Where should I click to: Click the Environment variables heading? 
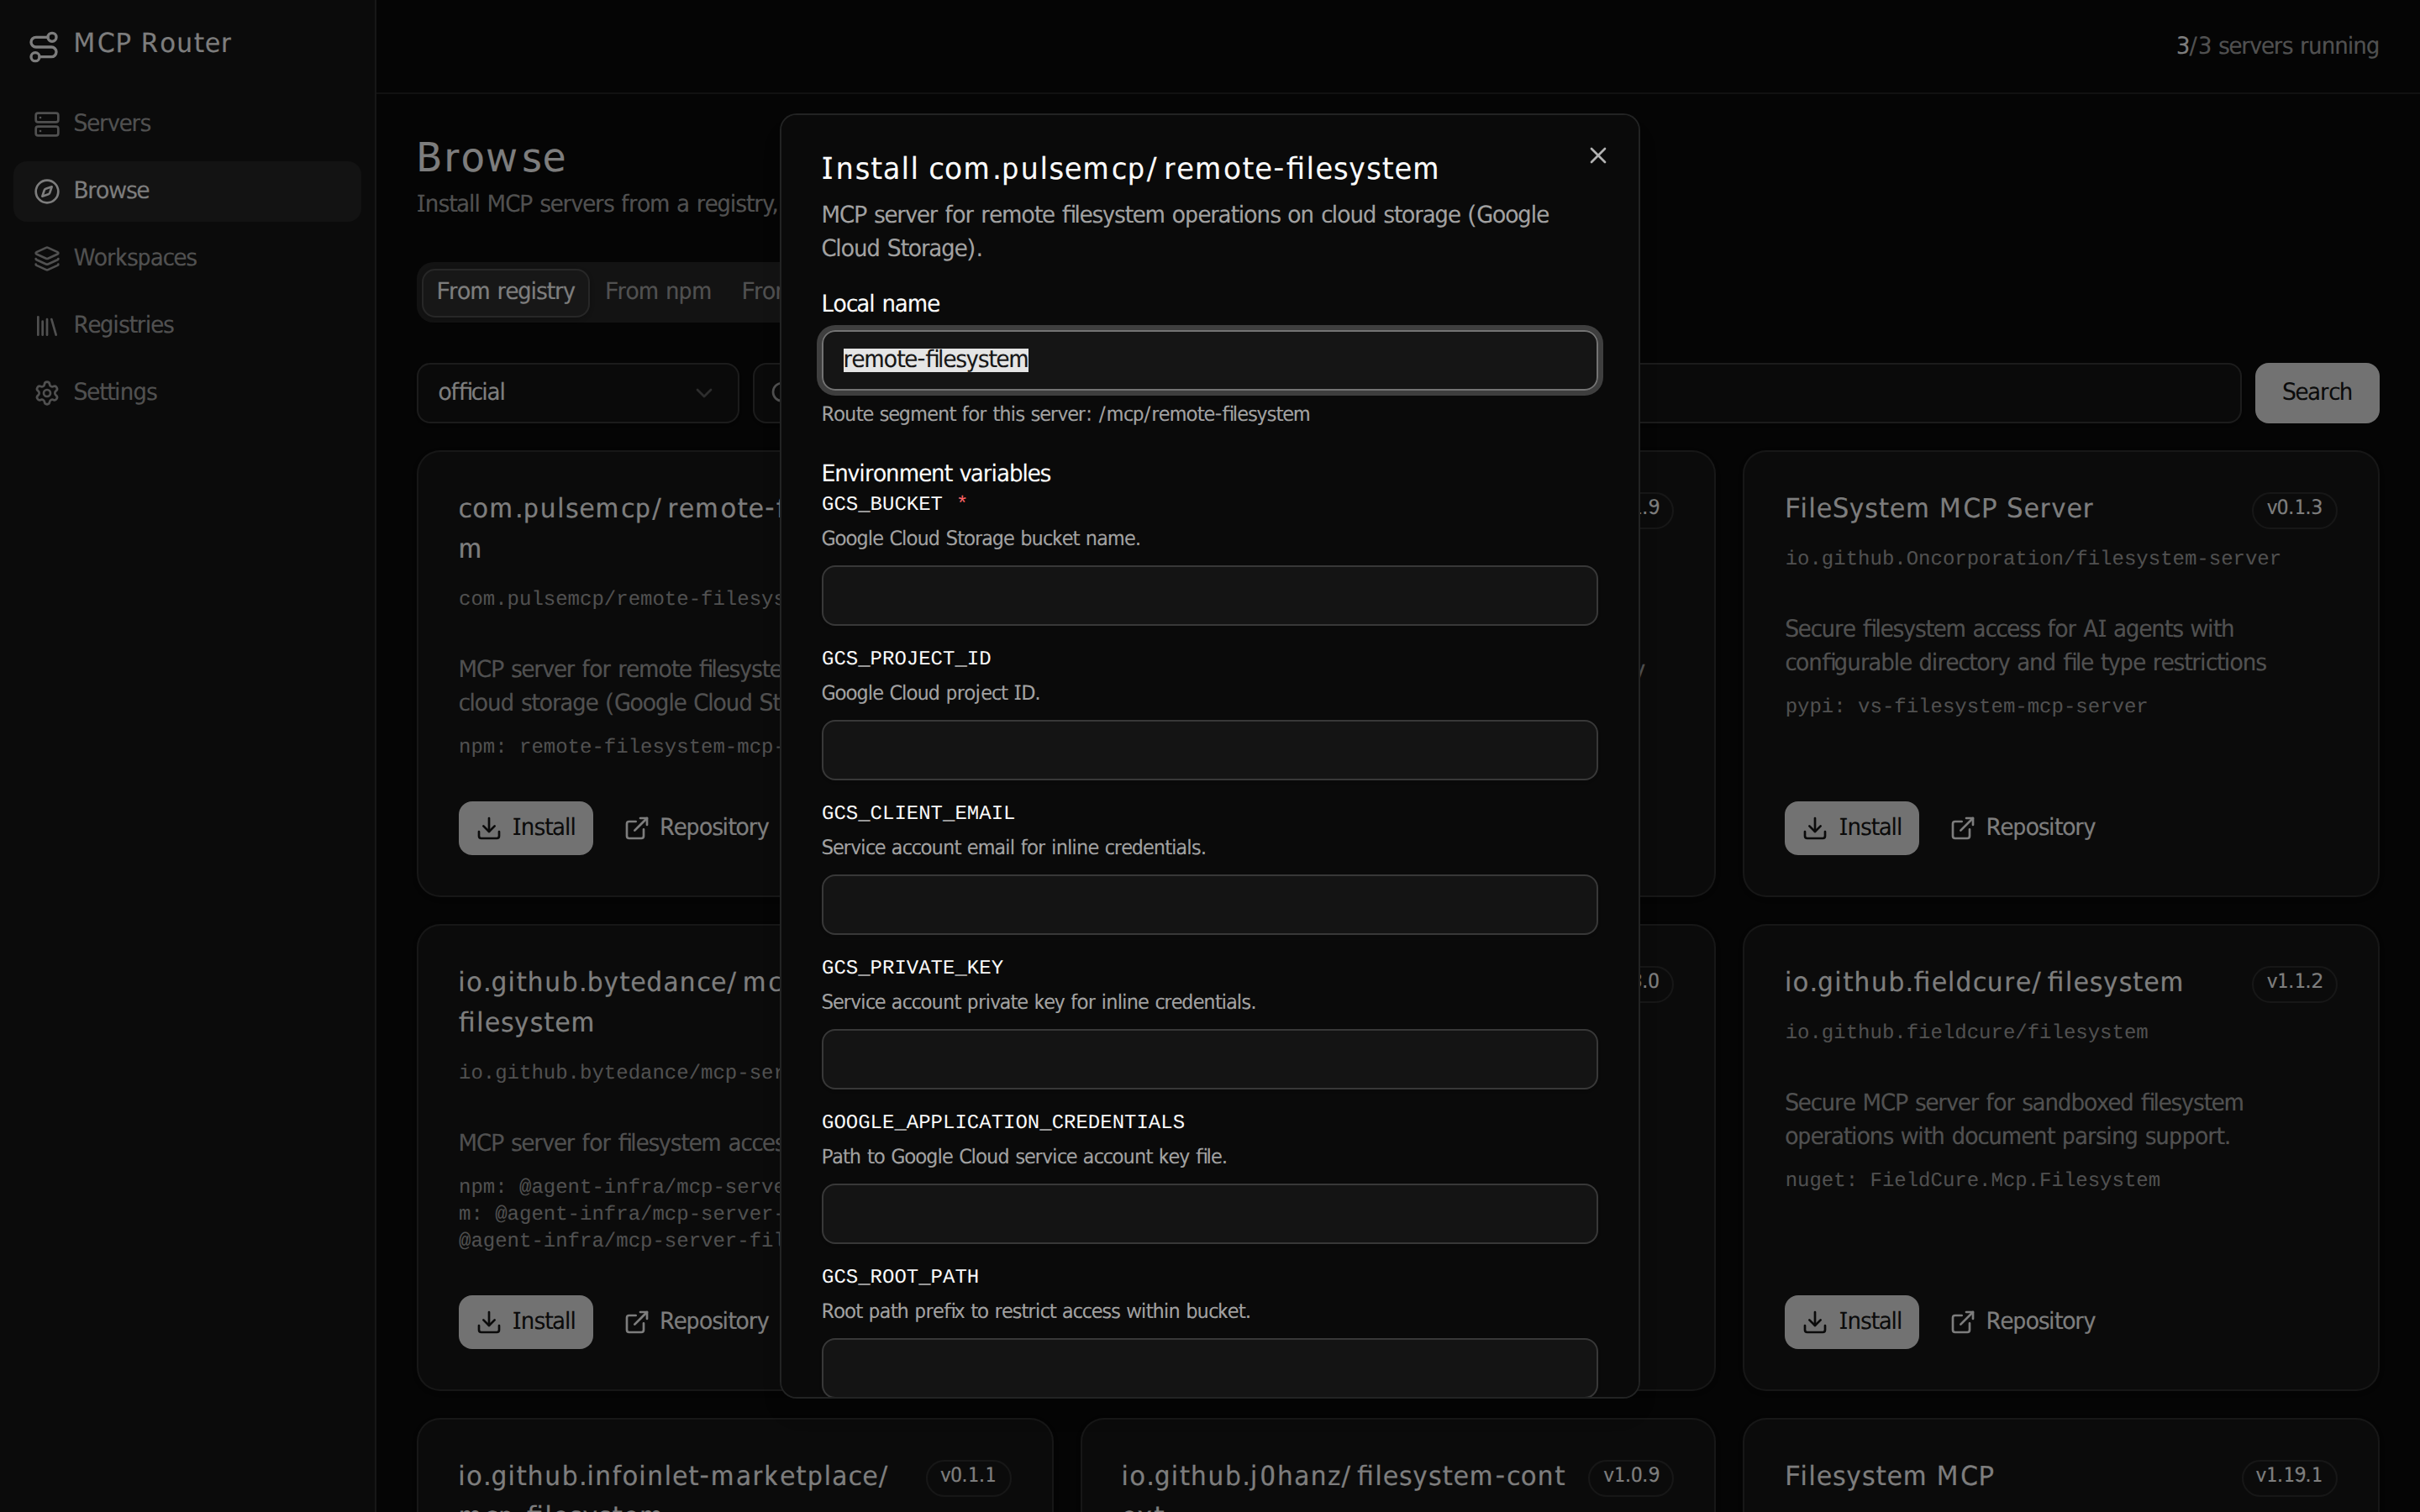tap(936, 474)
